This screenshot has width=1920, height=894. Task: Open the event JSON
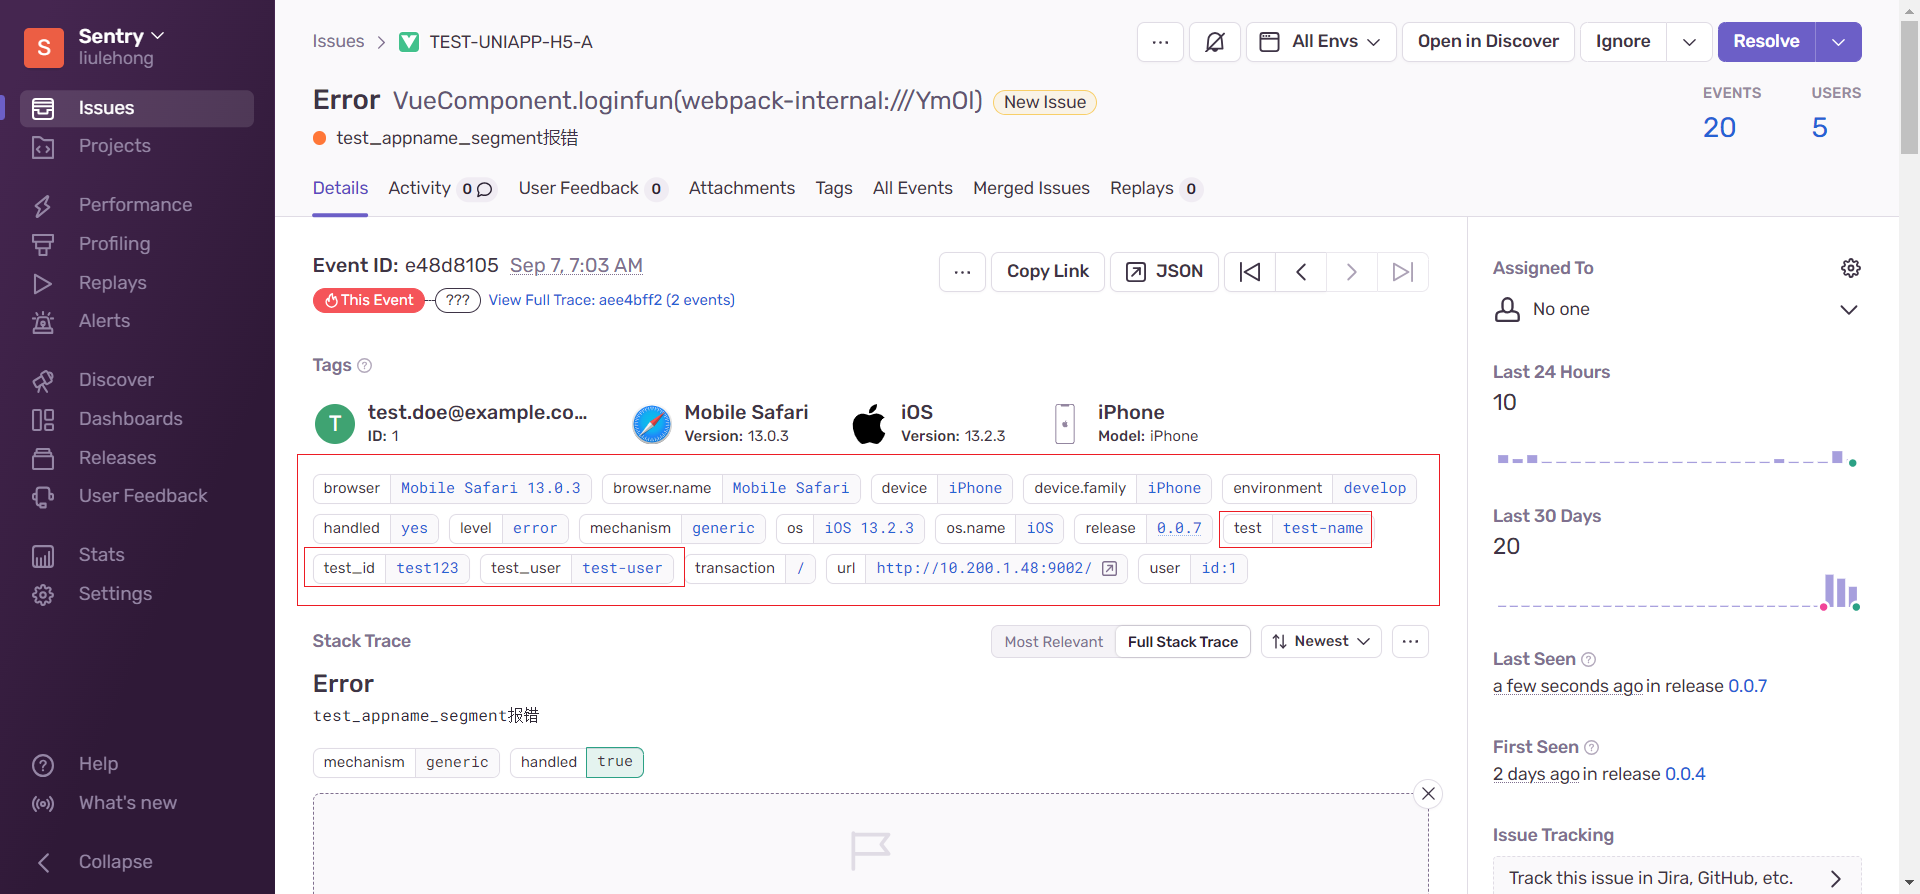[1164, 272]
